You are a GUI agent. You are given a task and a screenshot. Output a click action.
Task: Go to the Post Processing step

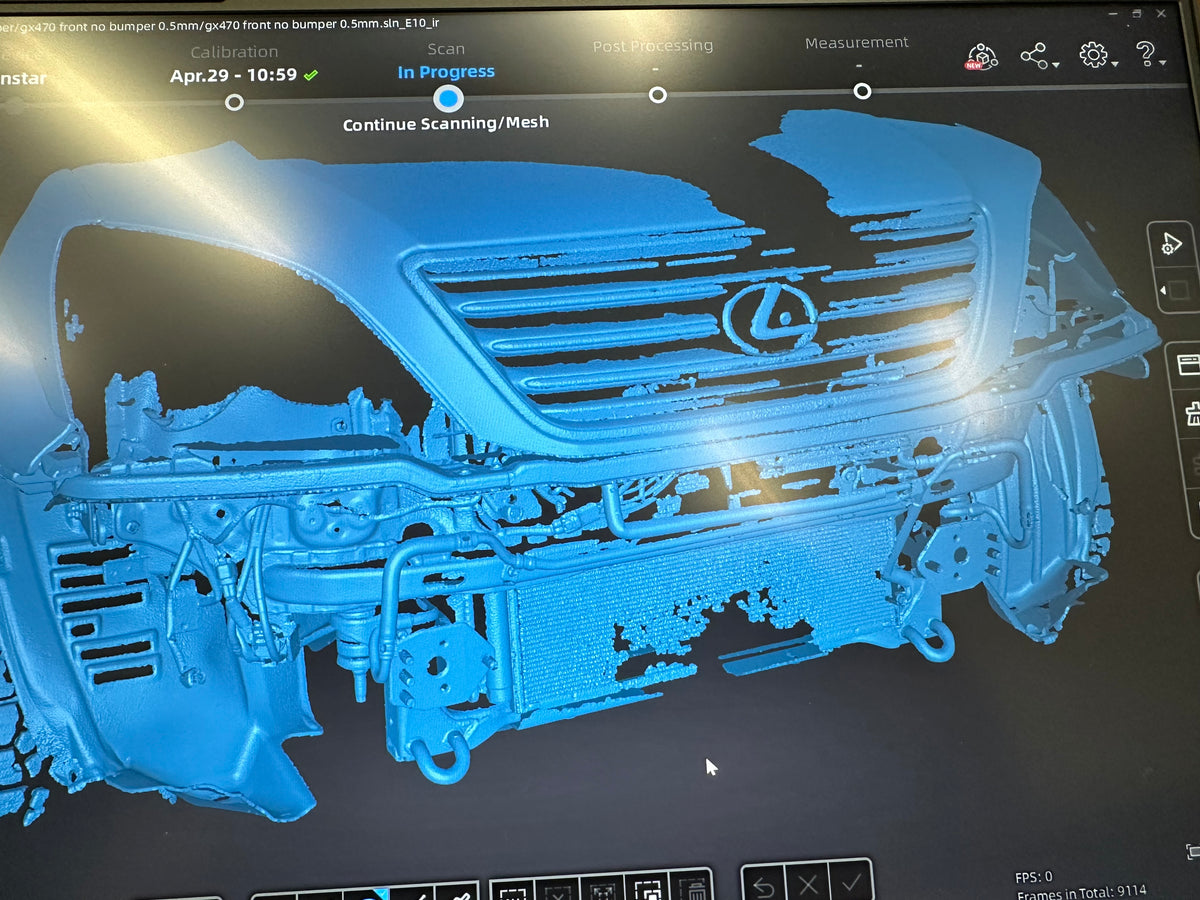653,46
